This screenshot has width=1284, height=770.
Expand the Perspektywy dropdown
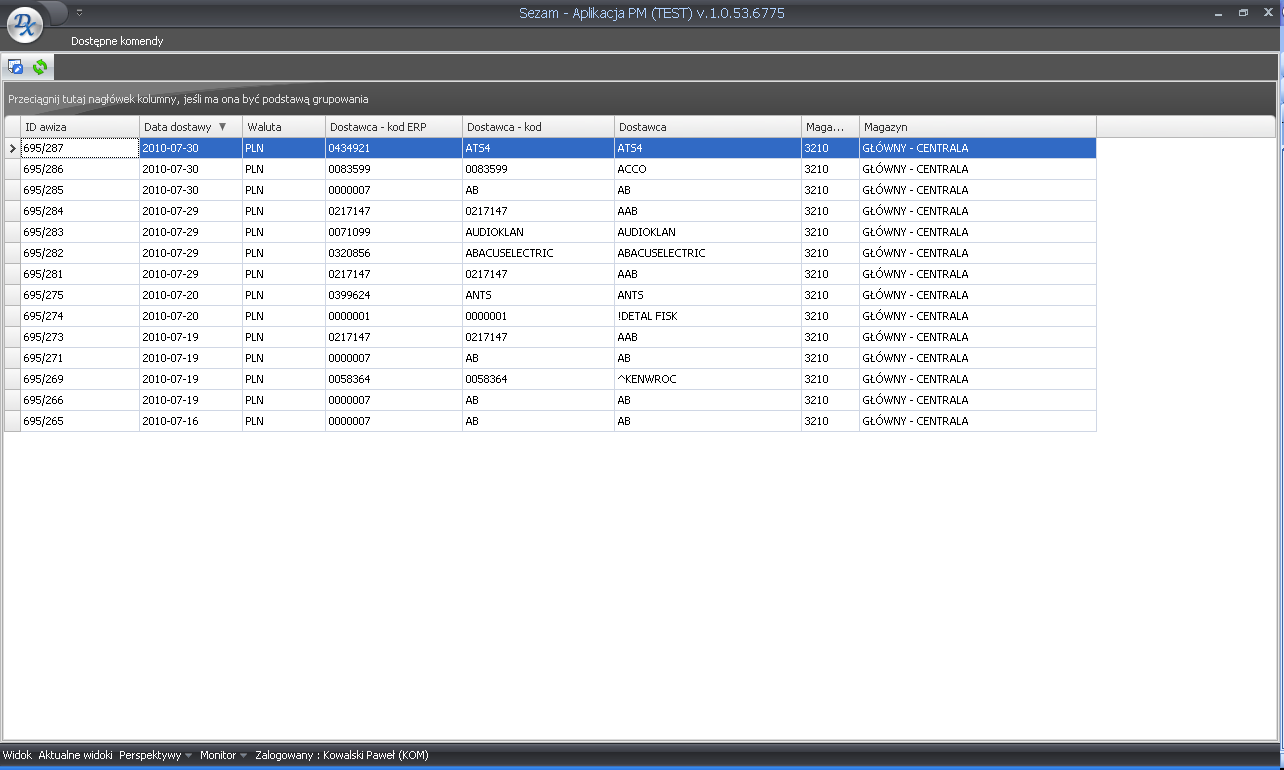point(155,755)
